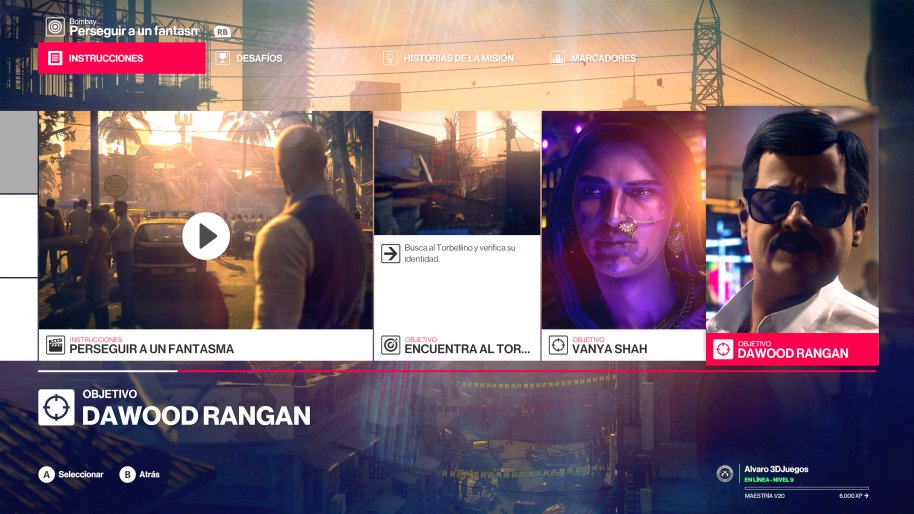Image resolution: width=914 pixels, height=514 pixels.
Task: Play the mission briefing video
Action: tap(206, 236)
